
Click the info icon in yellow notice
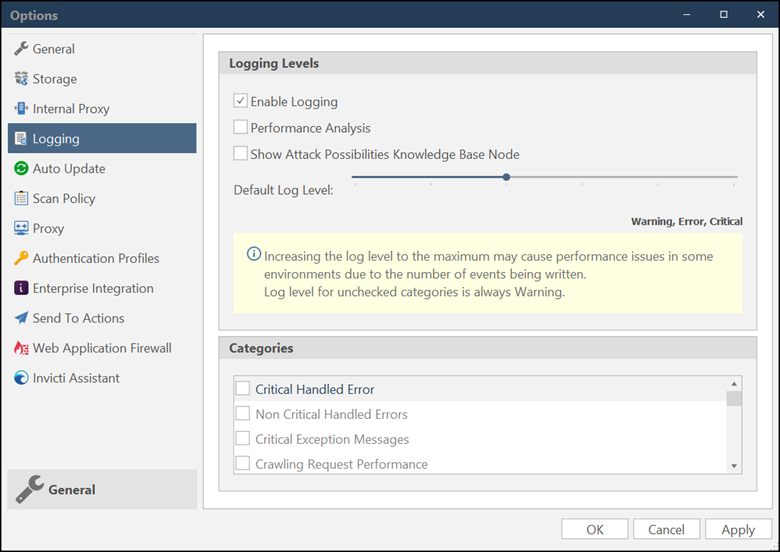point(254,254)
